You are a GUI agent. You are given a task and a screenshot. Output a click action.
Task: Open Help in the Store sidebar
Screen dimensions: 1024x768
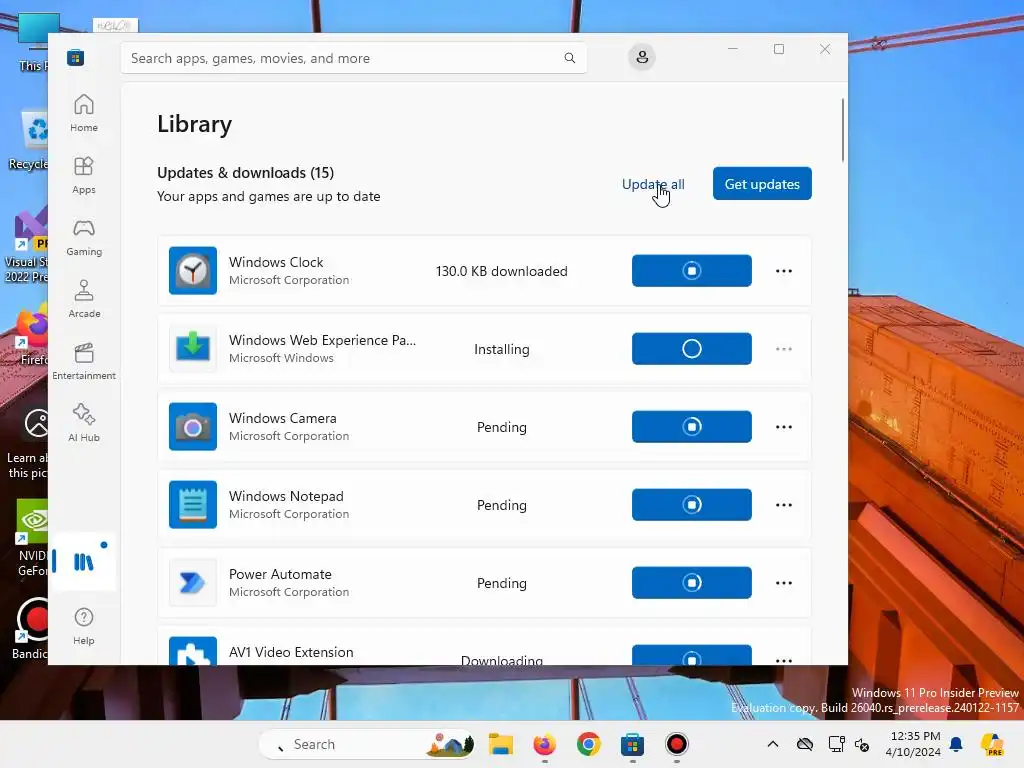pyautogui.click(x=84, y=626)
